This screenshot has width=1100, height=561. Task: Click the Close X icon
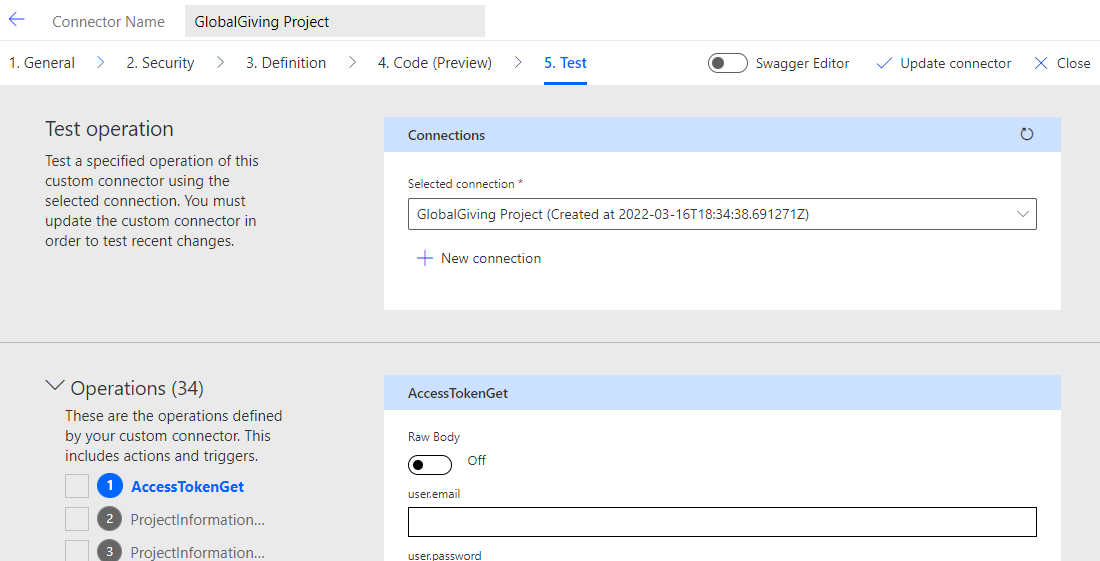1041,63
